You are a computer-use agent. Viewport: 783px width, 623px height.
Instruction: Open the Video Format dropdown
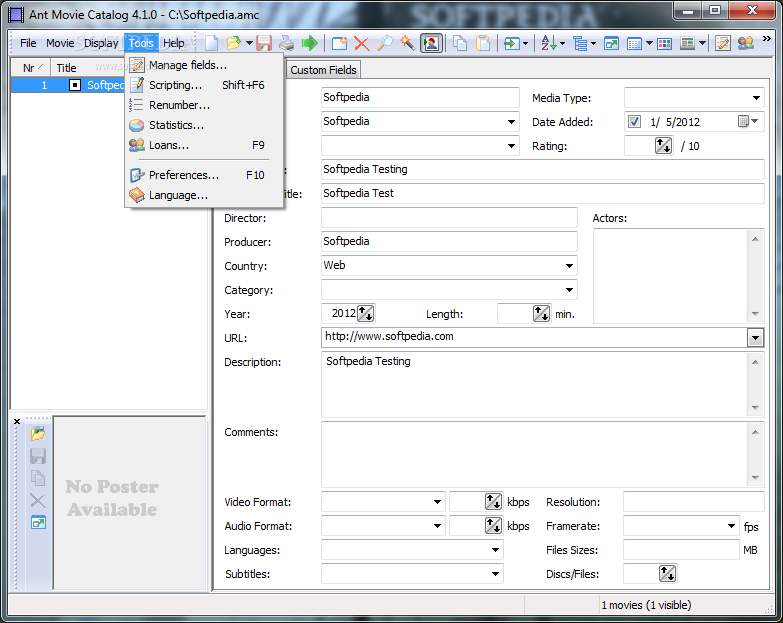(437, 502)
